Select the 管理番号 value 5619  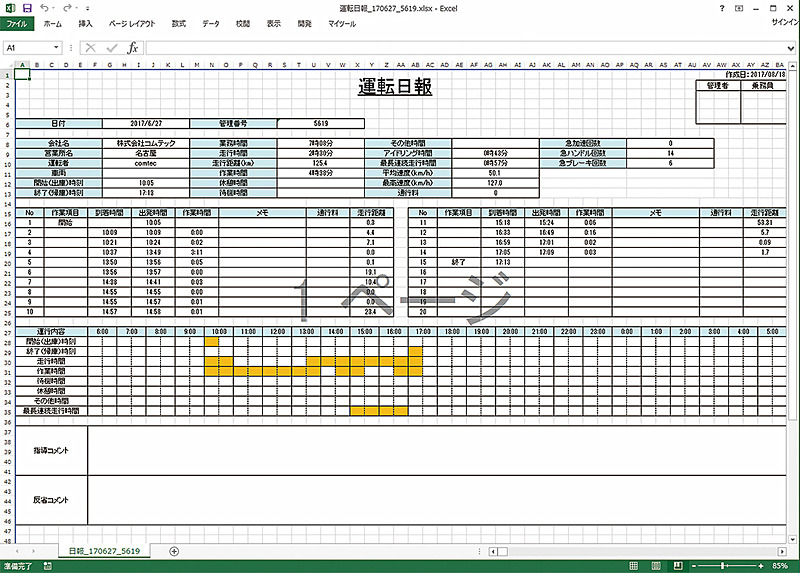point(321,123)
